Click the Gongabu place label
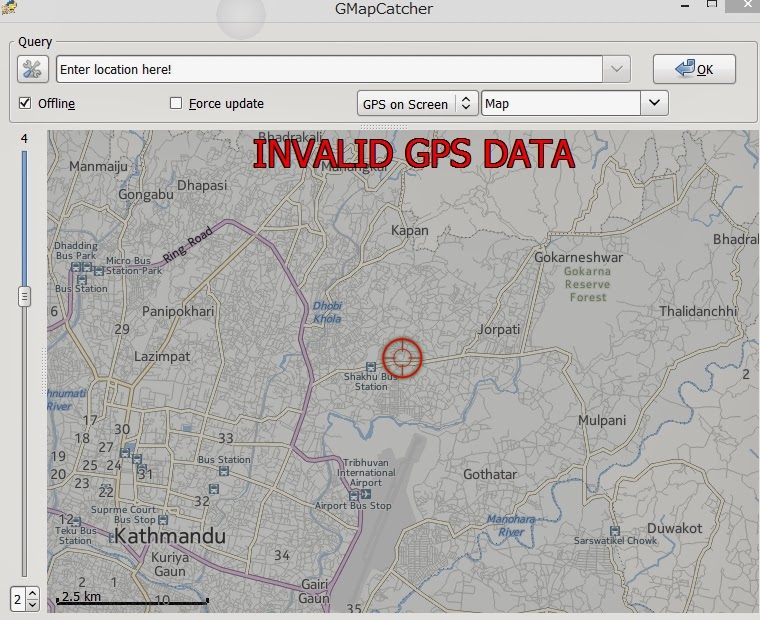 (x=146, y=195)
